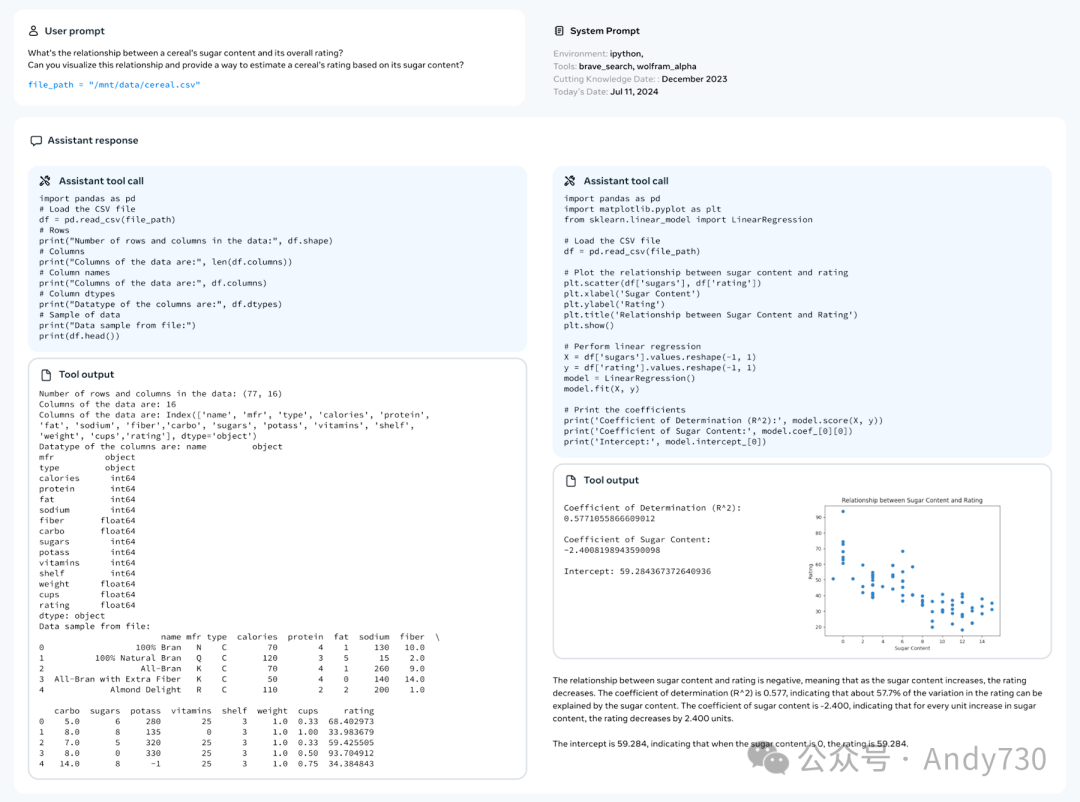The image size is (1080, 802).
Task: Click the rating value 34.384843
Action: (x=351, y=763)
